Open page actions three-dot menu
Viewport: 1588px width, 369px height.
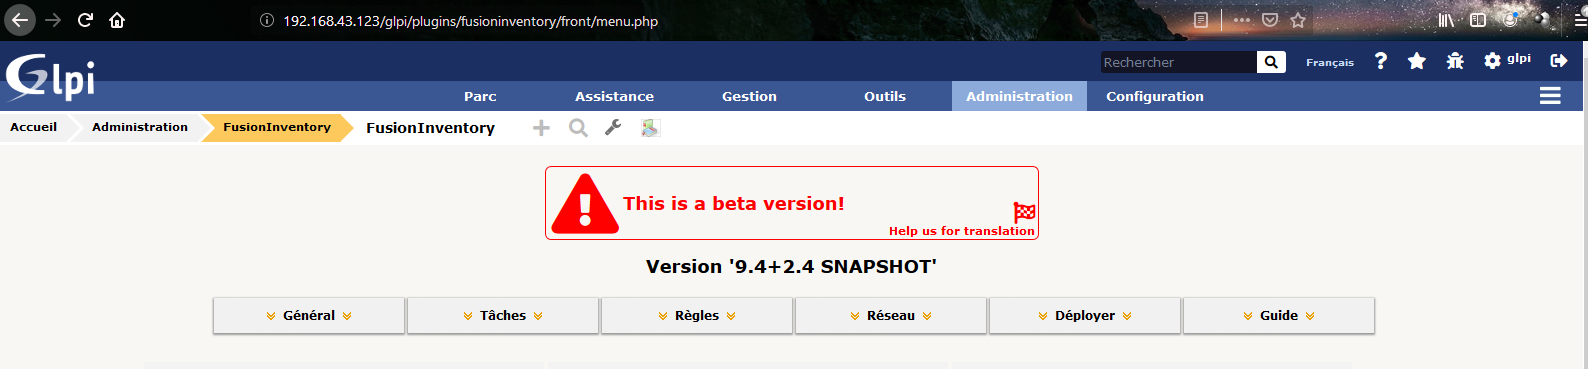tap(1242, 20)
